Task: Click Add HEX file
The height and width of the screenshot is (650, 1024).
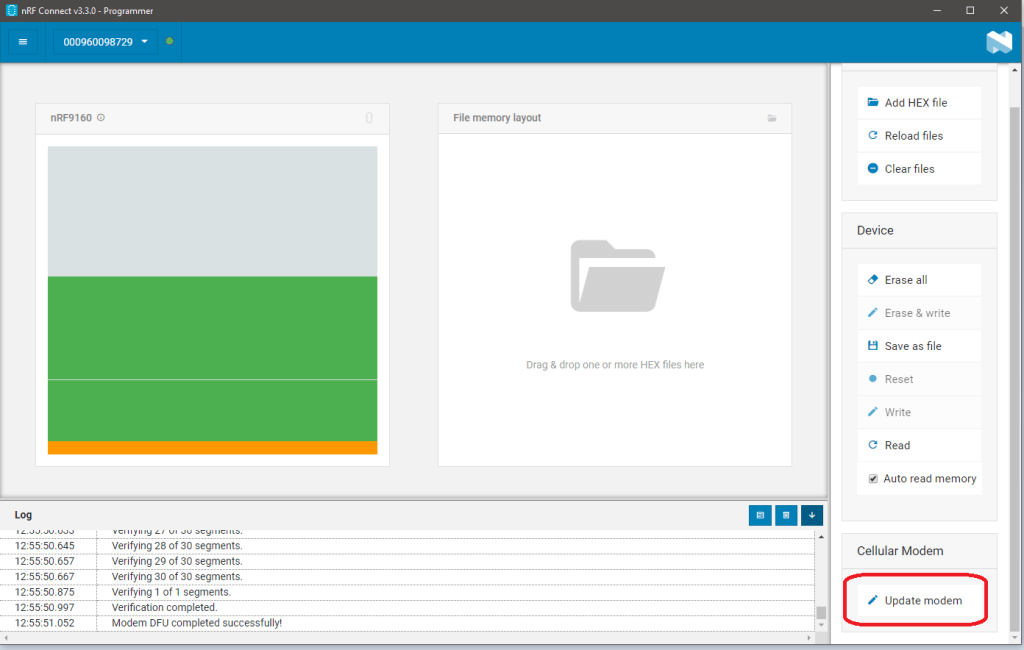Action: point(915,103)
